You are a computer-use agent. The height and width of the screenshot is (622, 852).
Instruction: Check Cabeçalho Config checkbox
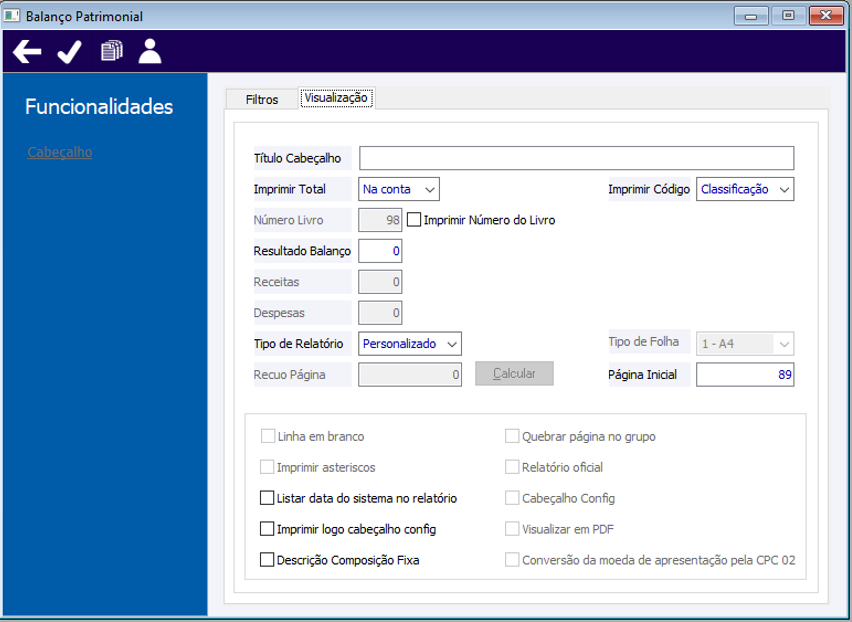point(512,498)
